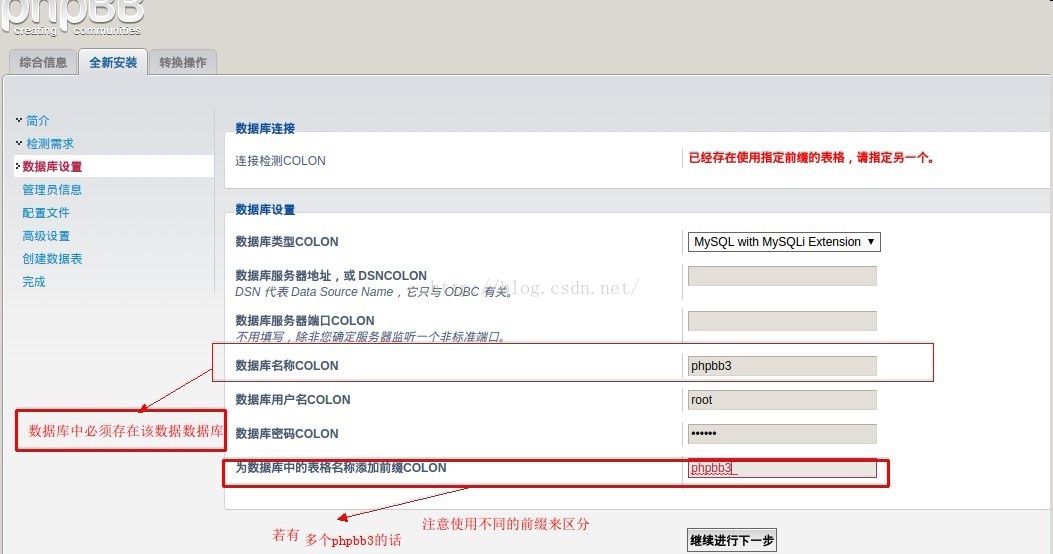
Task: Click the database name field containing phpbb3
Action: click(782, 366)
